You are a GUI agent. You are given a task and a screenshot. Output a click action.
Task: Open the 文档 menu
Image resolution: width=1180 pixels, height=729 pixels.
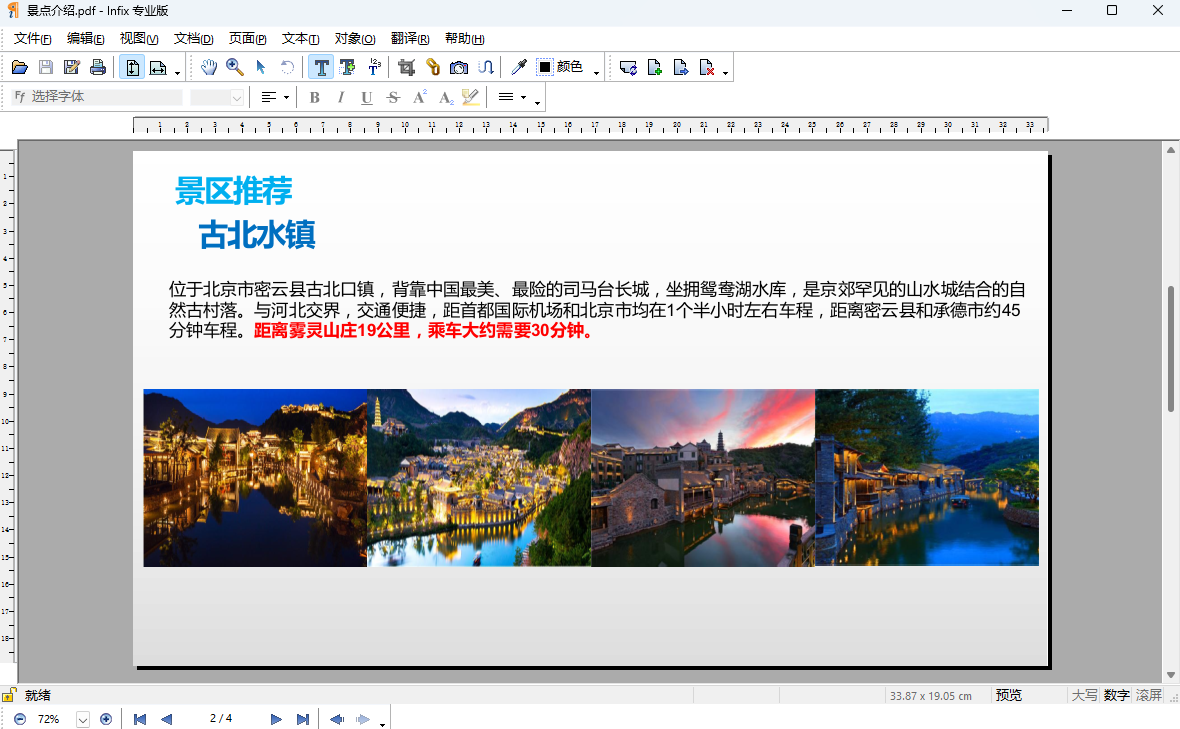click(193, 39)
